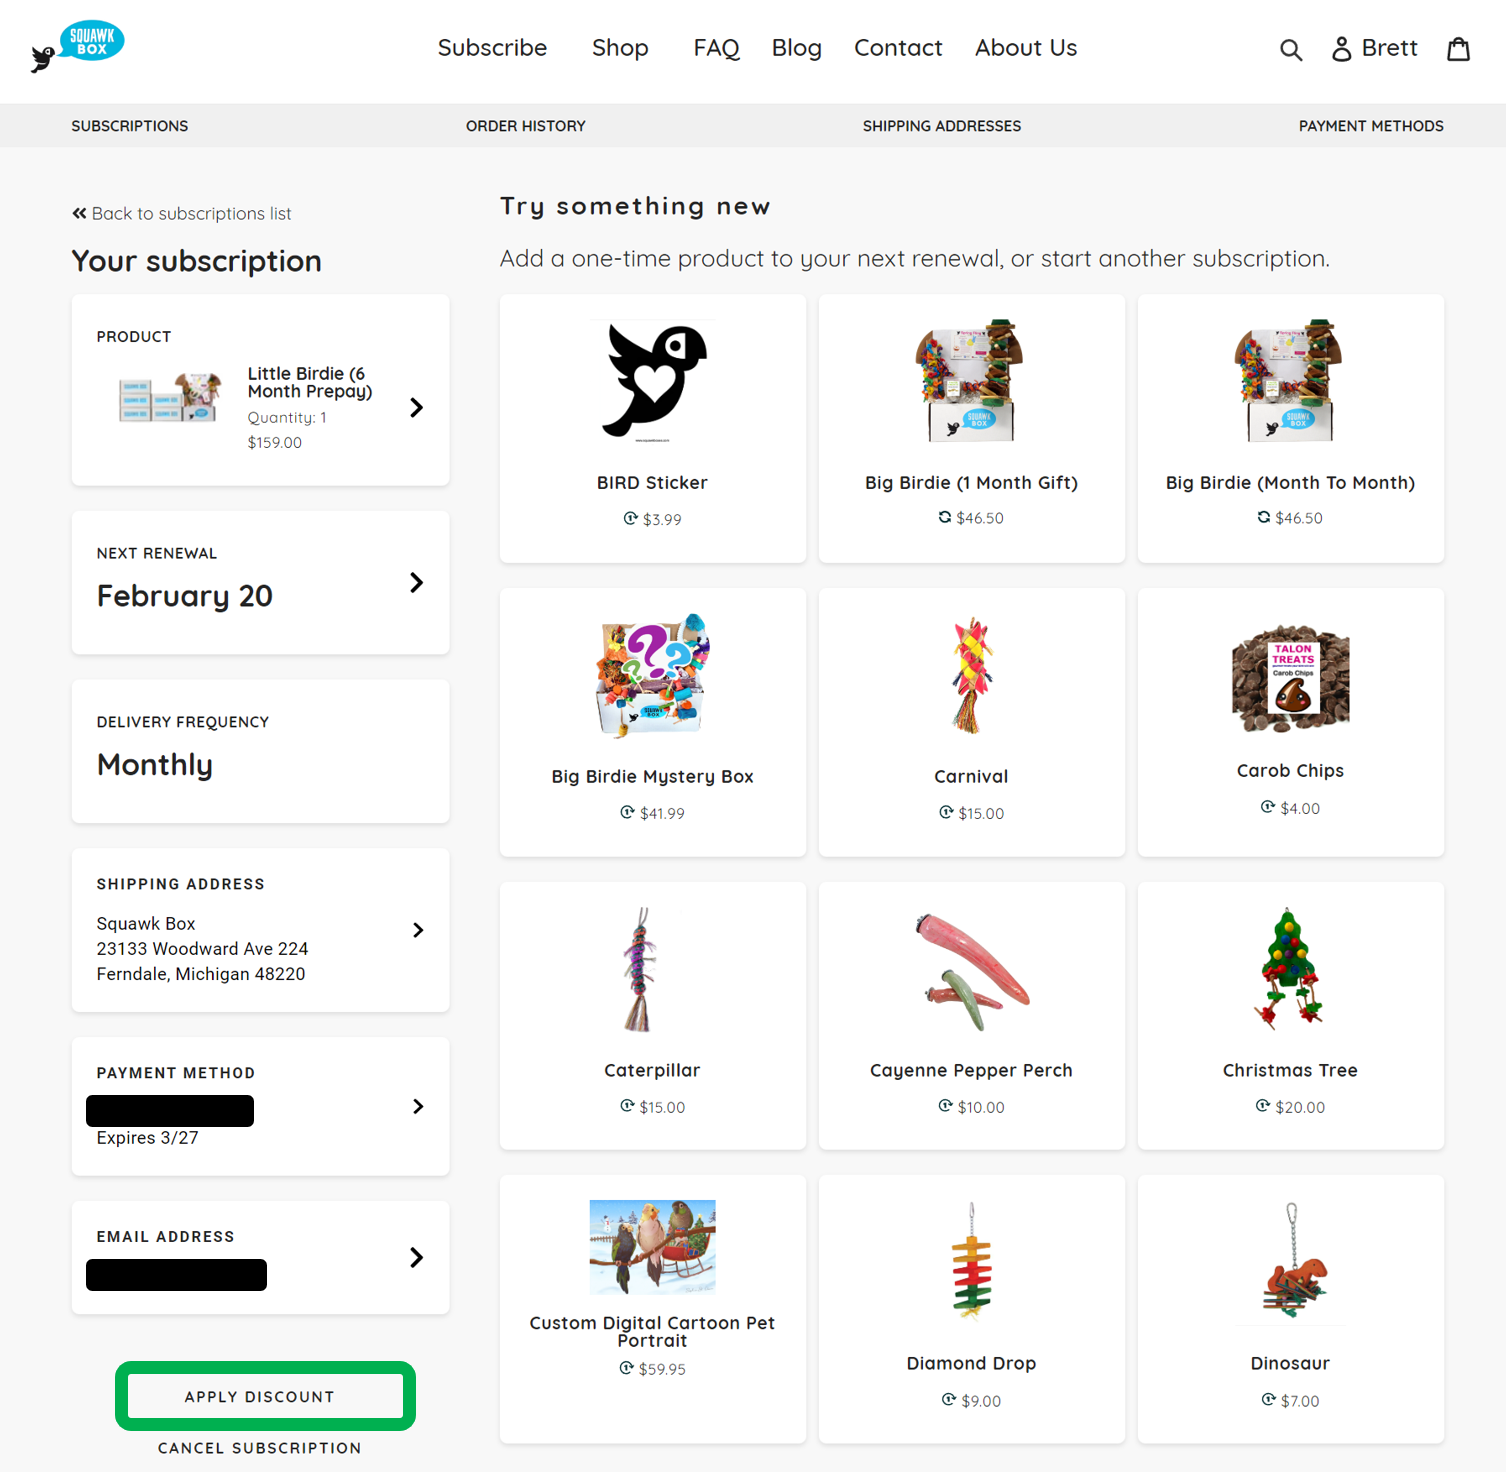Open the shopping bag cart icon
Image resolution: width=1506 pixels, height=1472 pixels.
(x=1459, y=48)
